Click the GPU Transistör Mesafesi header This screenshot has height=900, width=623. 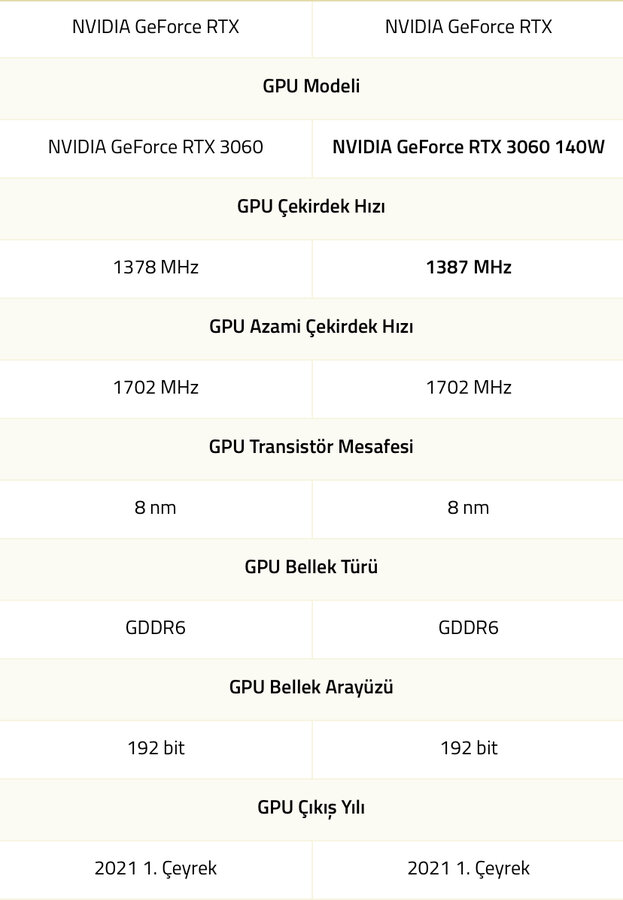pyautogui.click(x=311, y=447)
